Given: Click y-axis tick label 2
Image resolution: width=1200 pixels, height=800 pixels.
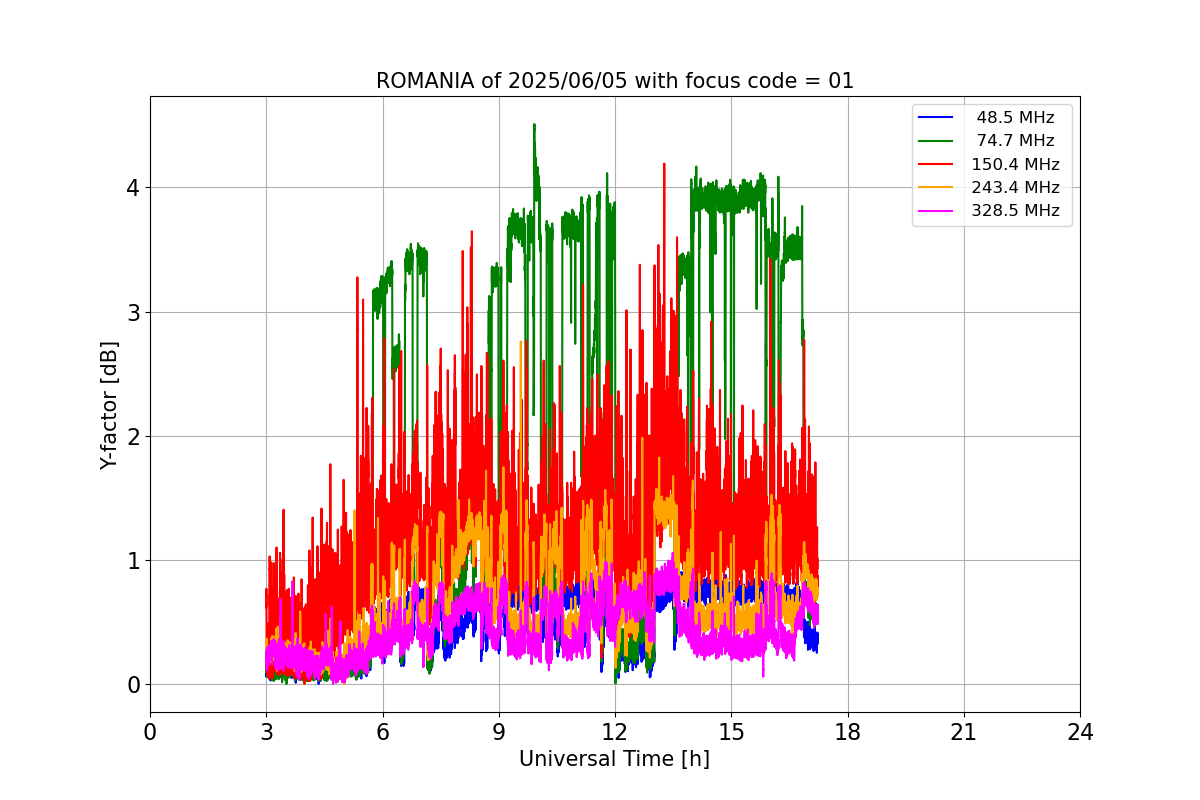Looking at the screenshot, I should (132, 436).
